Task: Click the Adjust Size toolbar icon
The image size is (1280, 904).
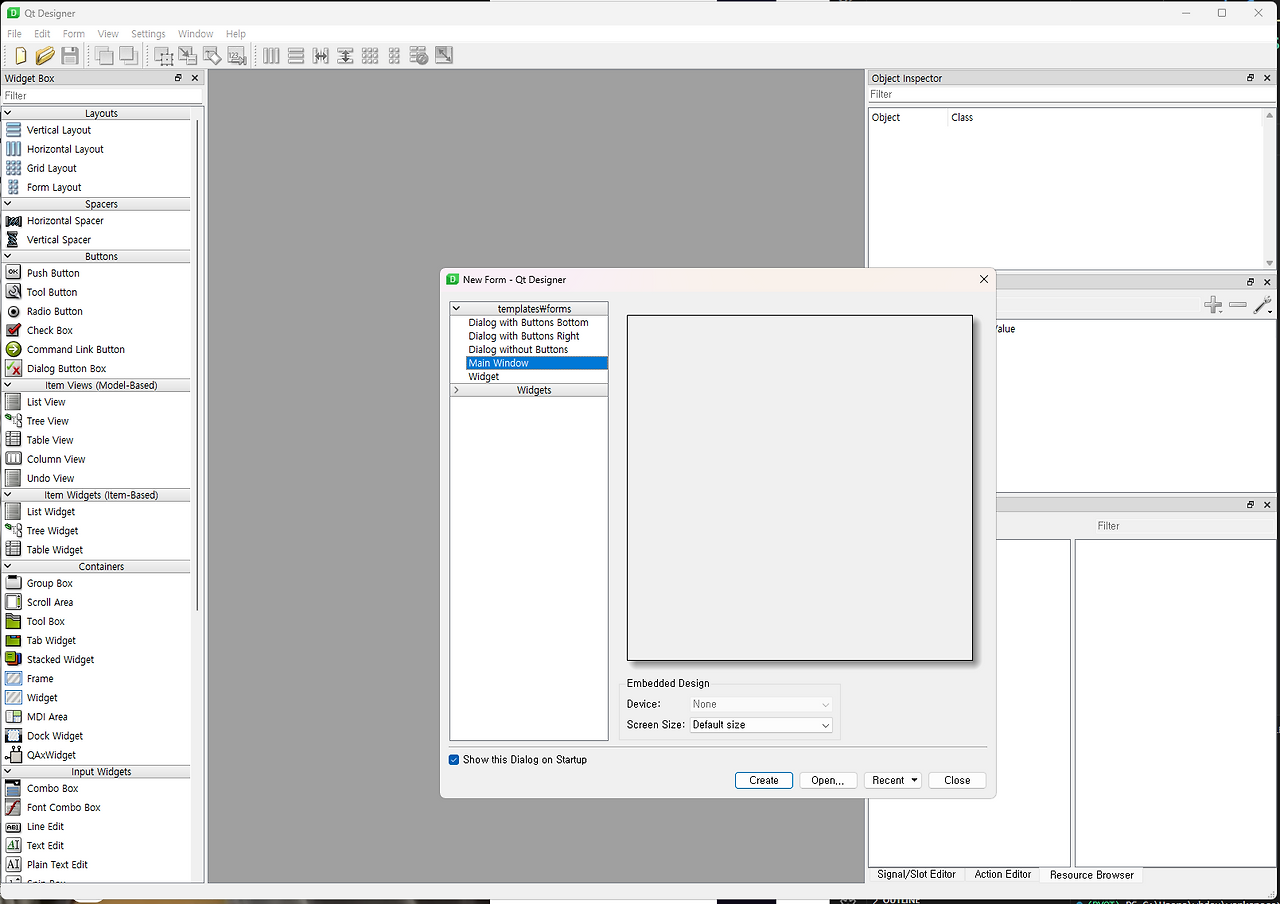Action: (444, 55)
